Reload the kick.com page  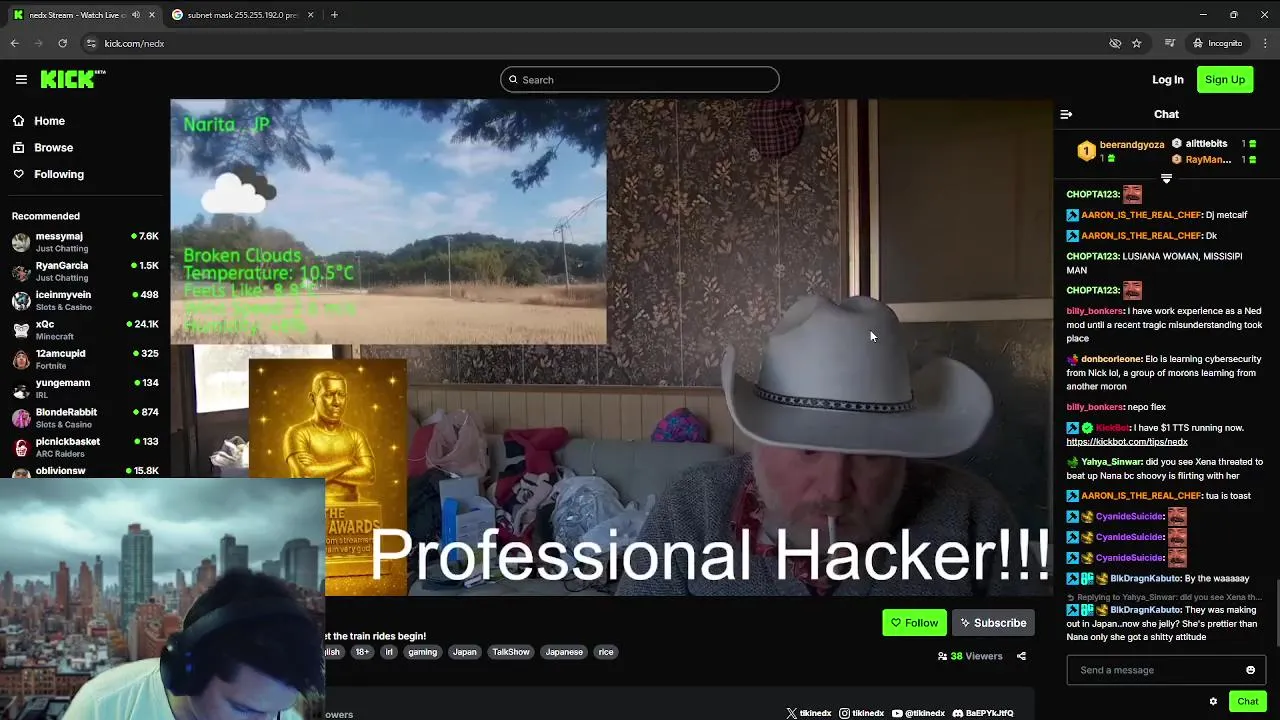[62, 43]
